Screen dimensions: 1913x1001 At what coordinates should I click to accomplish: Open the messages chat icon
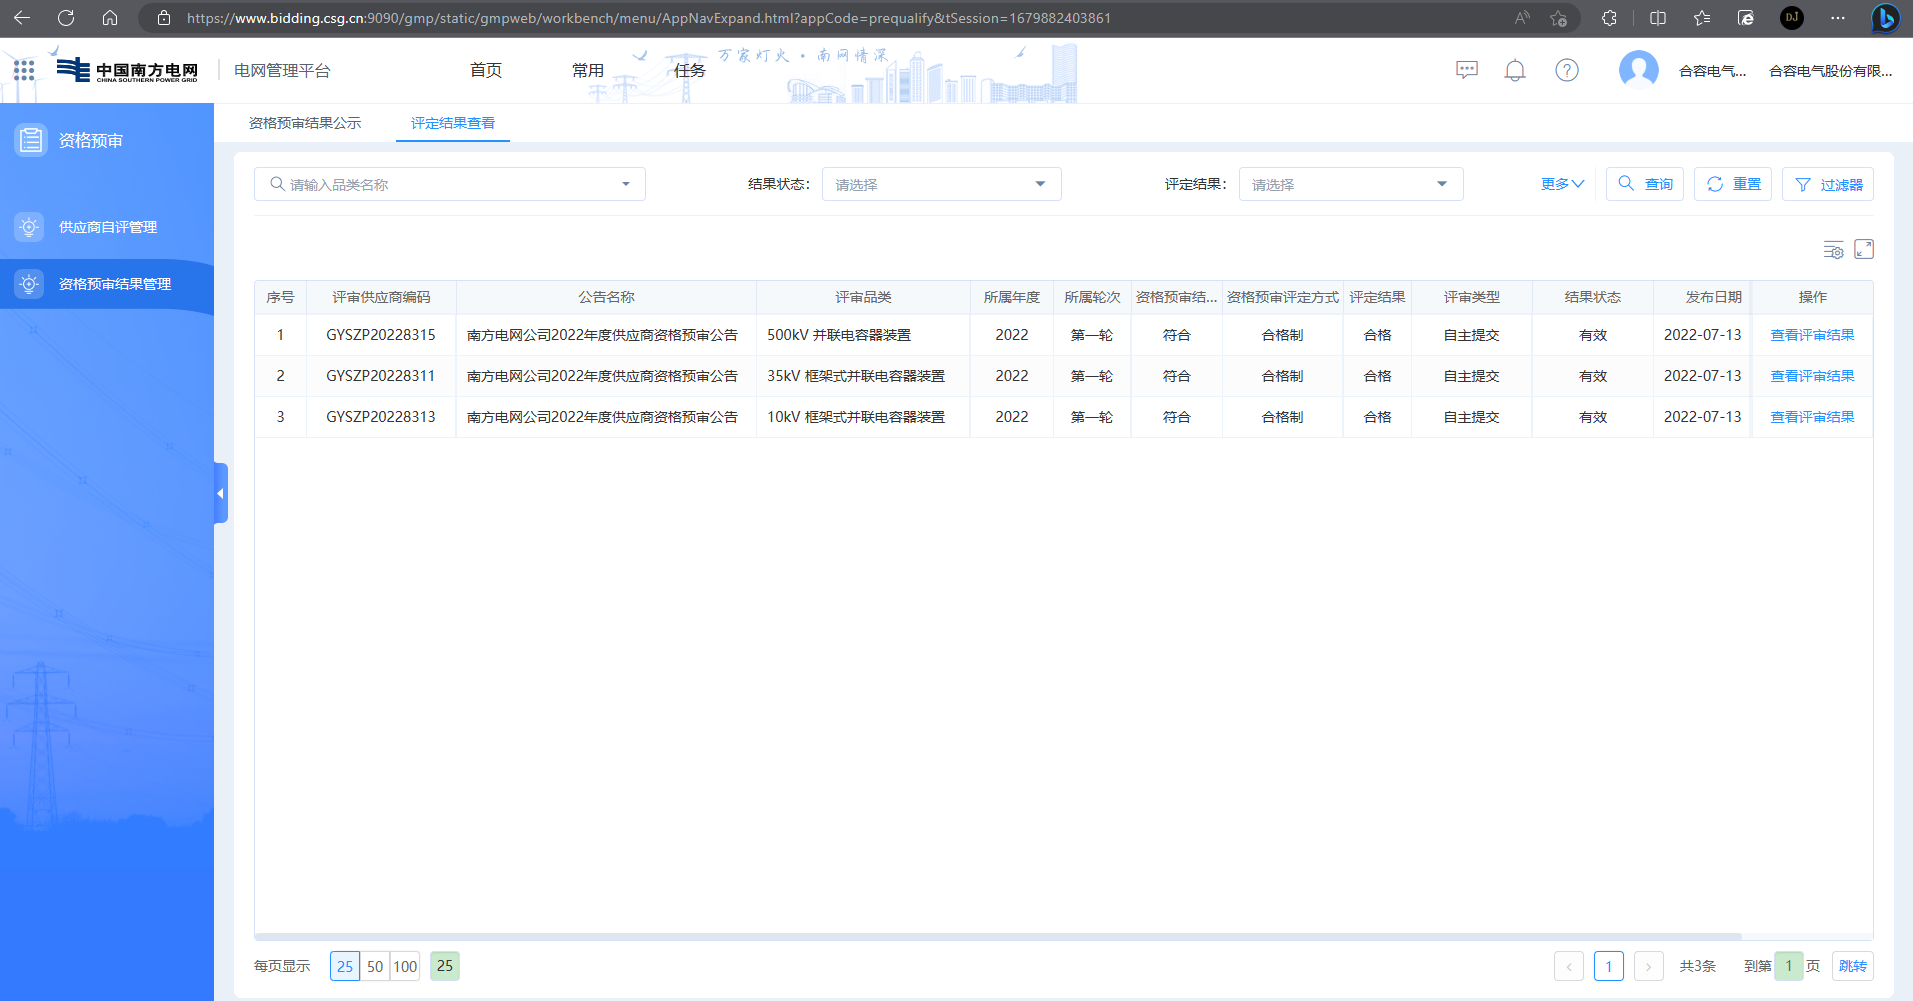point(1466,70)
